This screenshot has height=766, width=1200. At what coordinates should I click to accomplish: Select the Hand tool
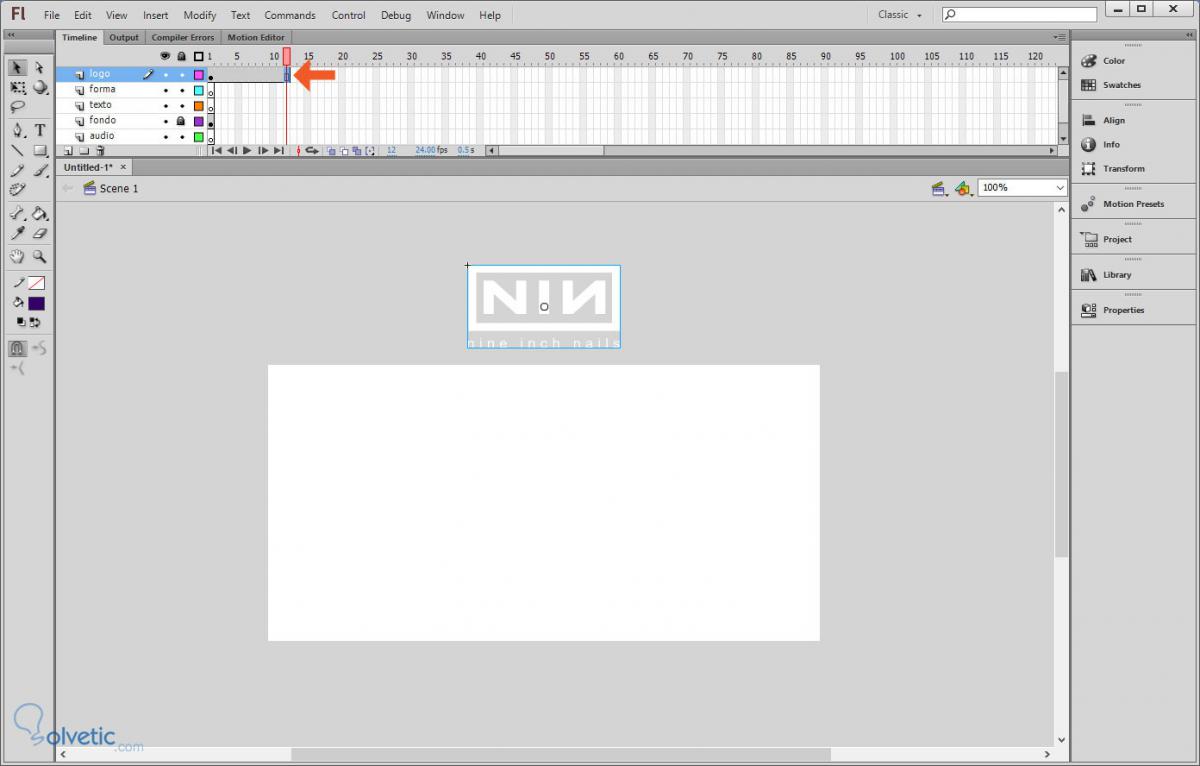pos(17,256)
